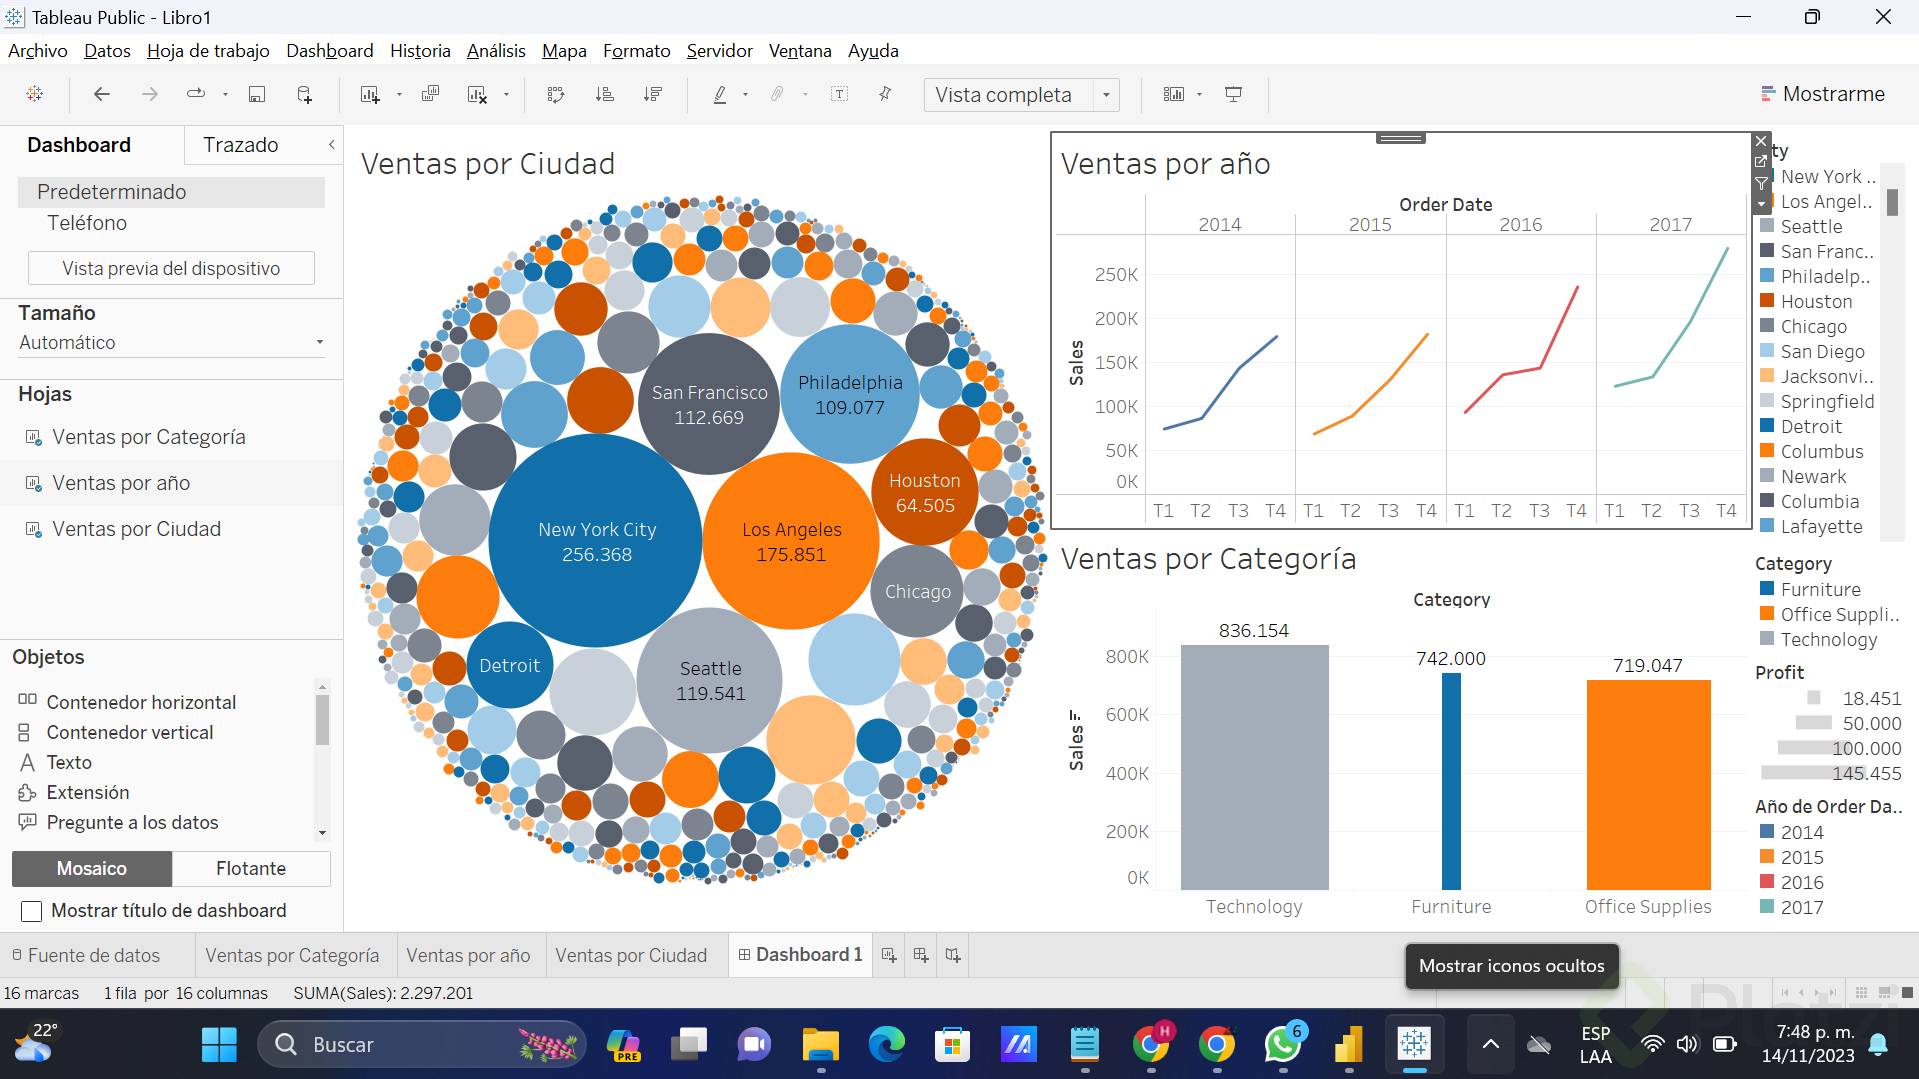Click the Windows Start button
Viewport: 1919px width, 1079px height.
[219, 1044]
